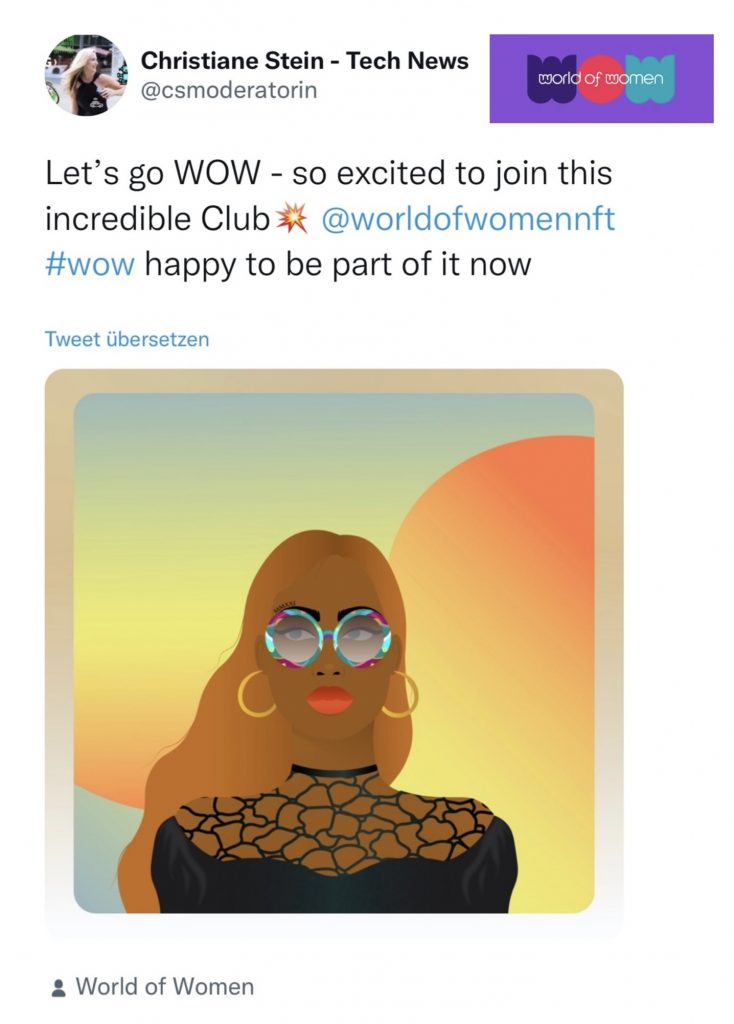This screenshot has width=734, height=1024.
Task: Open Christiane Stein's profile avatar
Action: 86,76
